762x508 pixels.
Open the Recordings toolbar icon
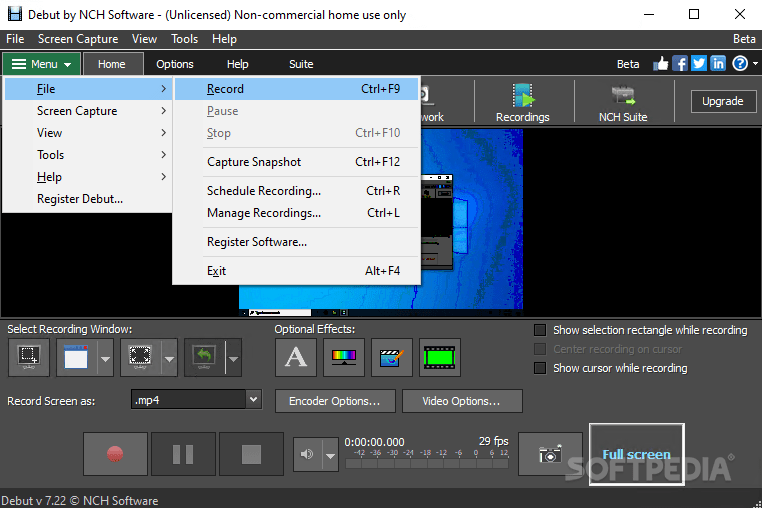tap(522, 102)
